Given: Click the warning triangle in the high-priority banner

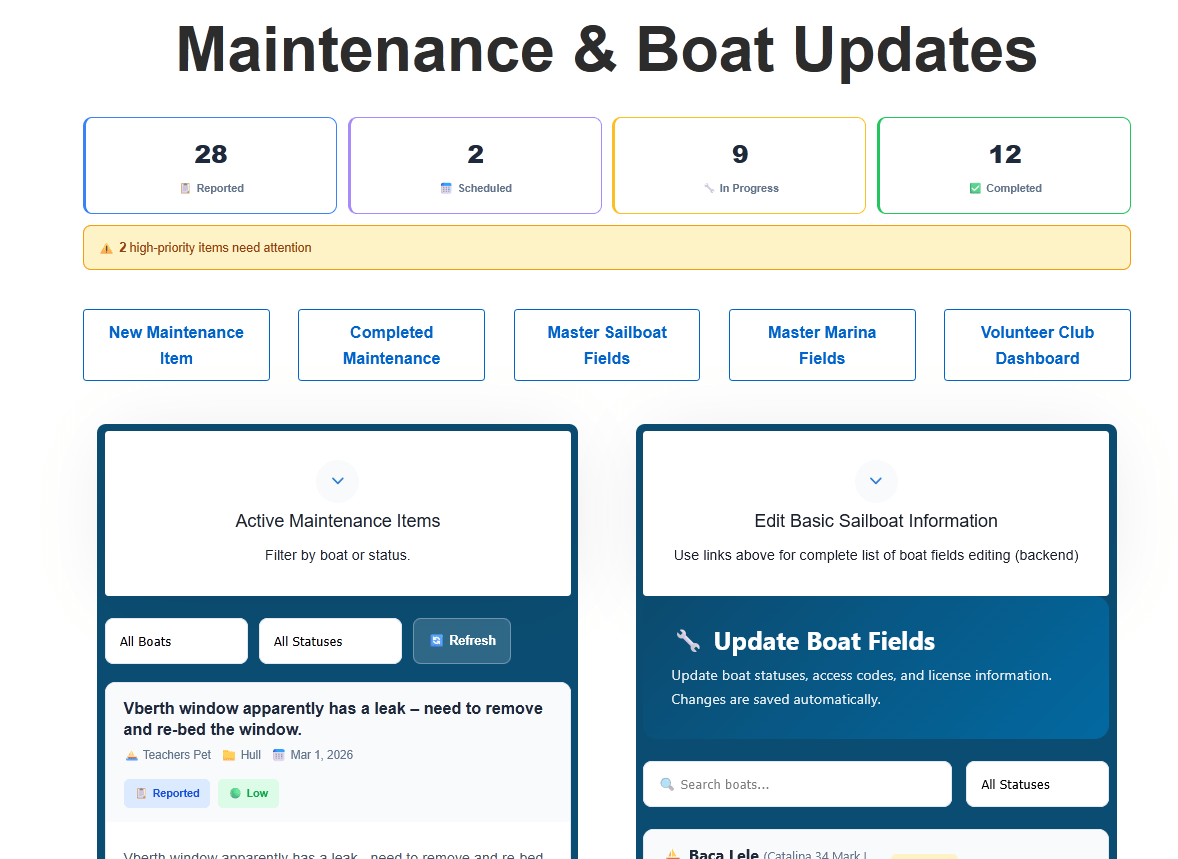Looking at the screenshot, I should [106, 247].
